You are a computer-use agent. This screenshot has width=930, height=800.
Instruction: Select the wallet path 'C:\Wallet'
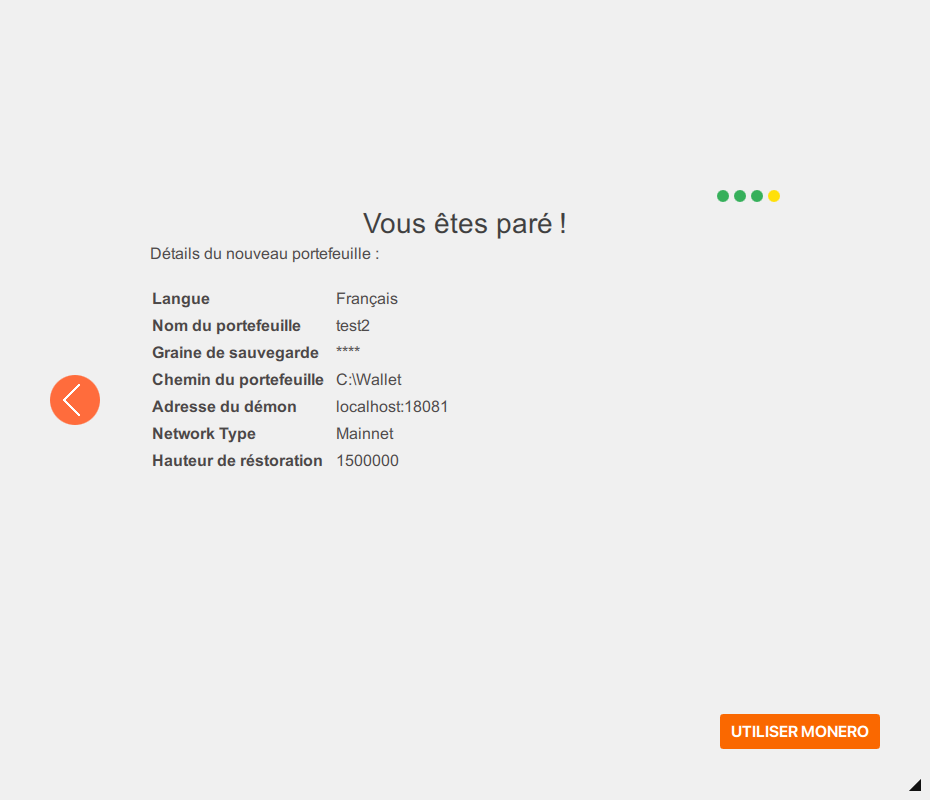click(369, 380)
